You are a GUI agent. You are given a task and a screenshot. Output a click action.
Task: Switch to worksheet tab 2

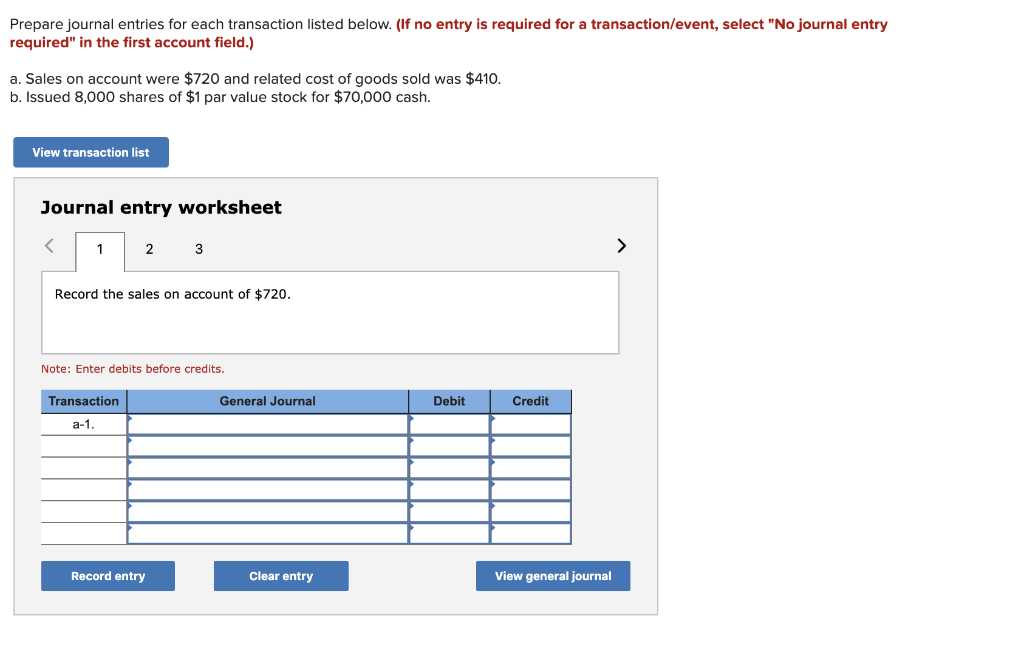click(x=149, y=248)
